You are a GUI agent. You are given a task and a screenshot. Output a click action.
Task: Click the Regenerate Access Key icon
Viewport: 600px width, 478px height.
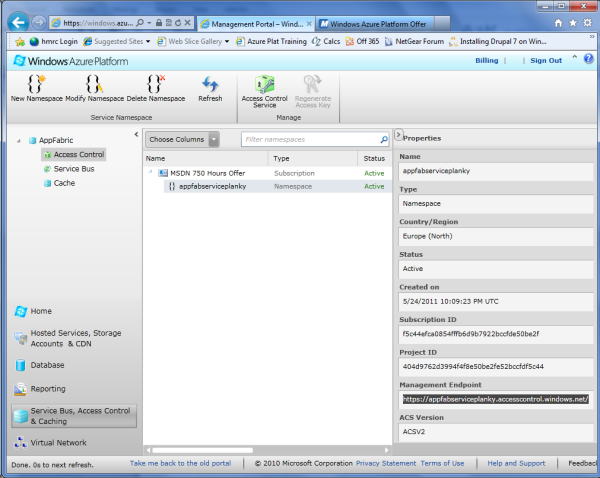pyautogui.click(x=312, y=84)
